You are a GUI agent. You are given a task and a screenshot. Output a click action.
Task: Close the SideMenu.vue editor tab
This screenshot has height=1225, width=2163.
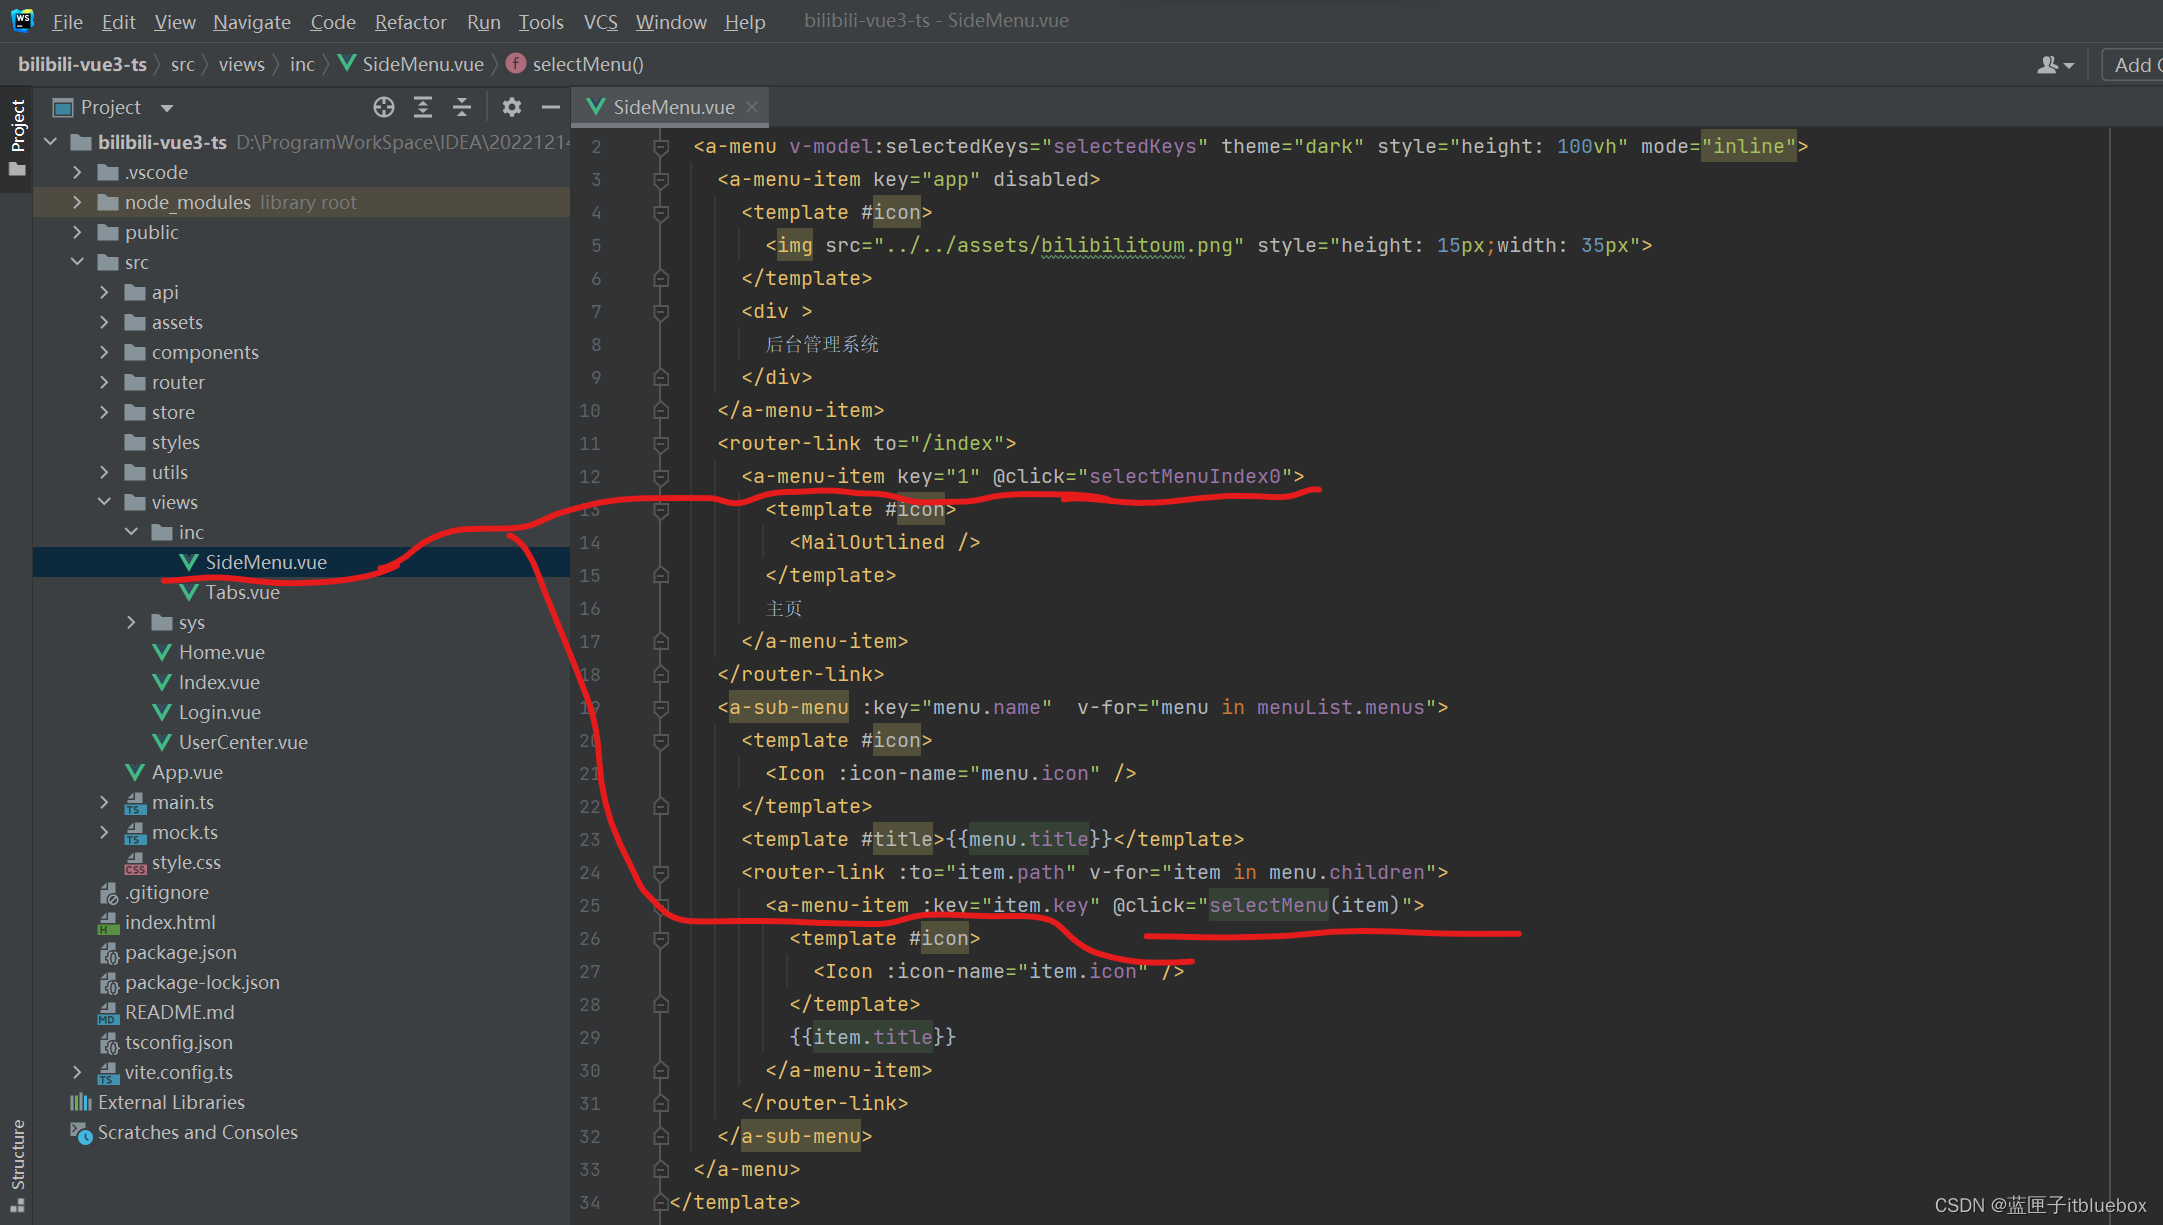(752, 107)
